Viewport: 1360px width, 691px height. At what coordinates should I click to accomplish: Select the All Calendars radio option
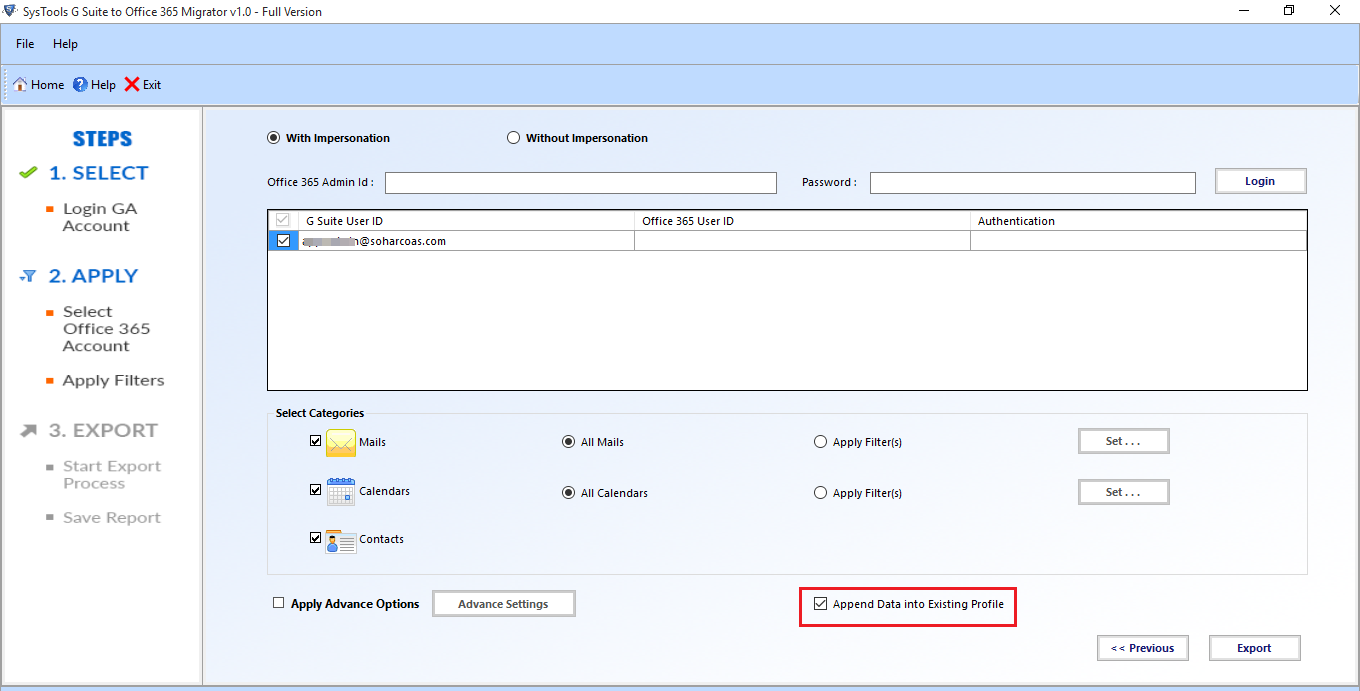[568, 493]
